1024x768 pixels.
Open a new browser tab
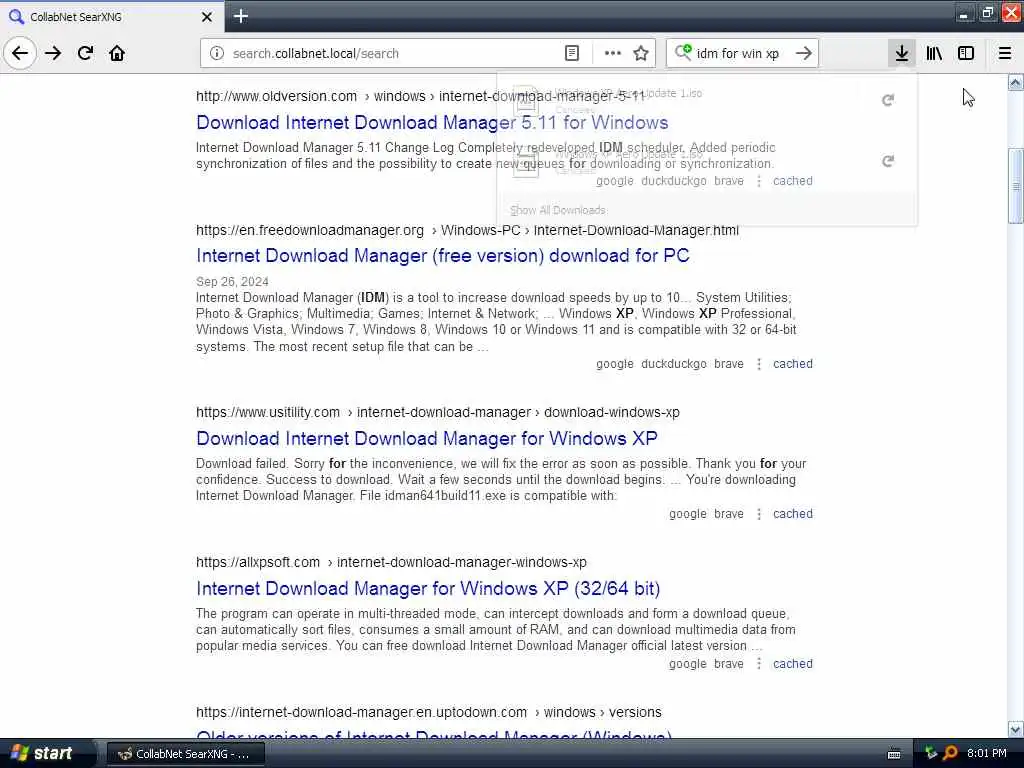click(241, 16)
